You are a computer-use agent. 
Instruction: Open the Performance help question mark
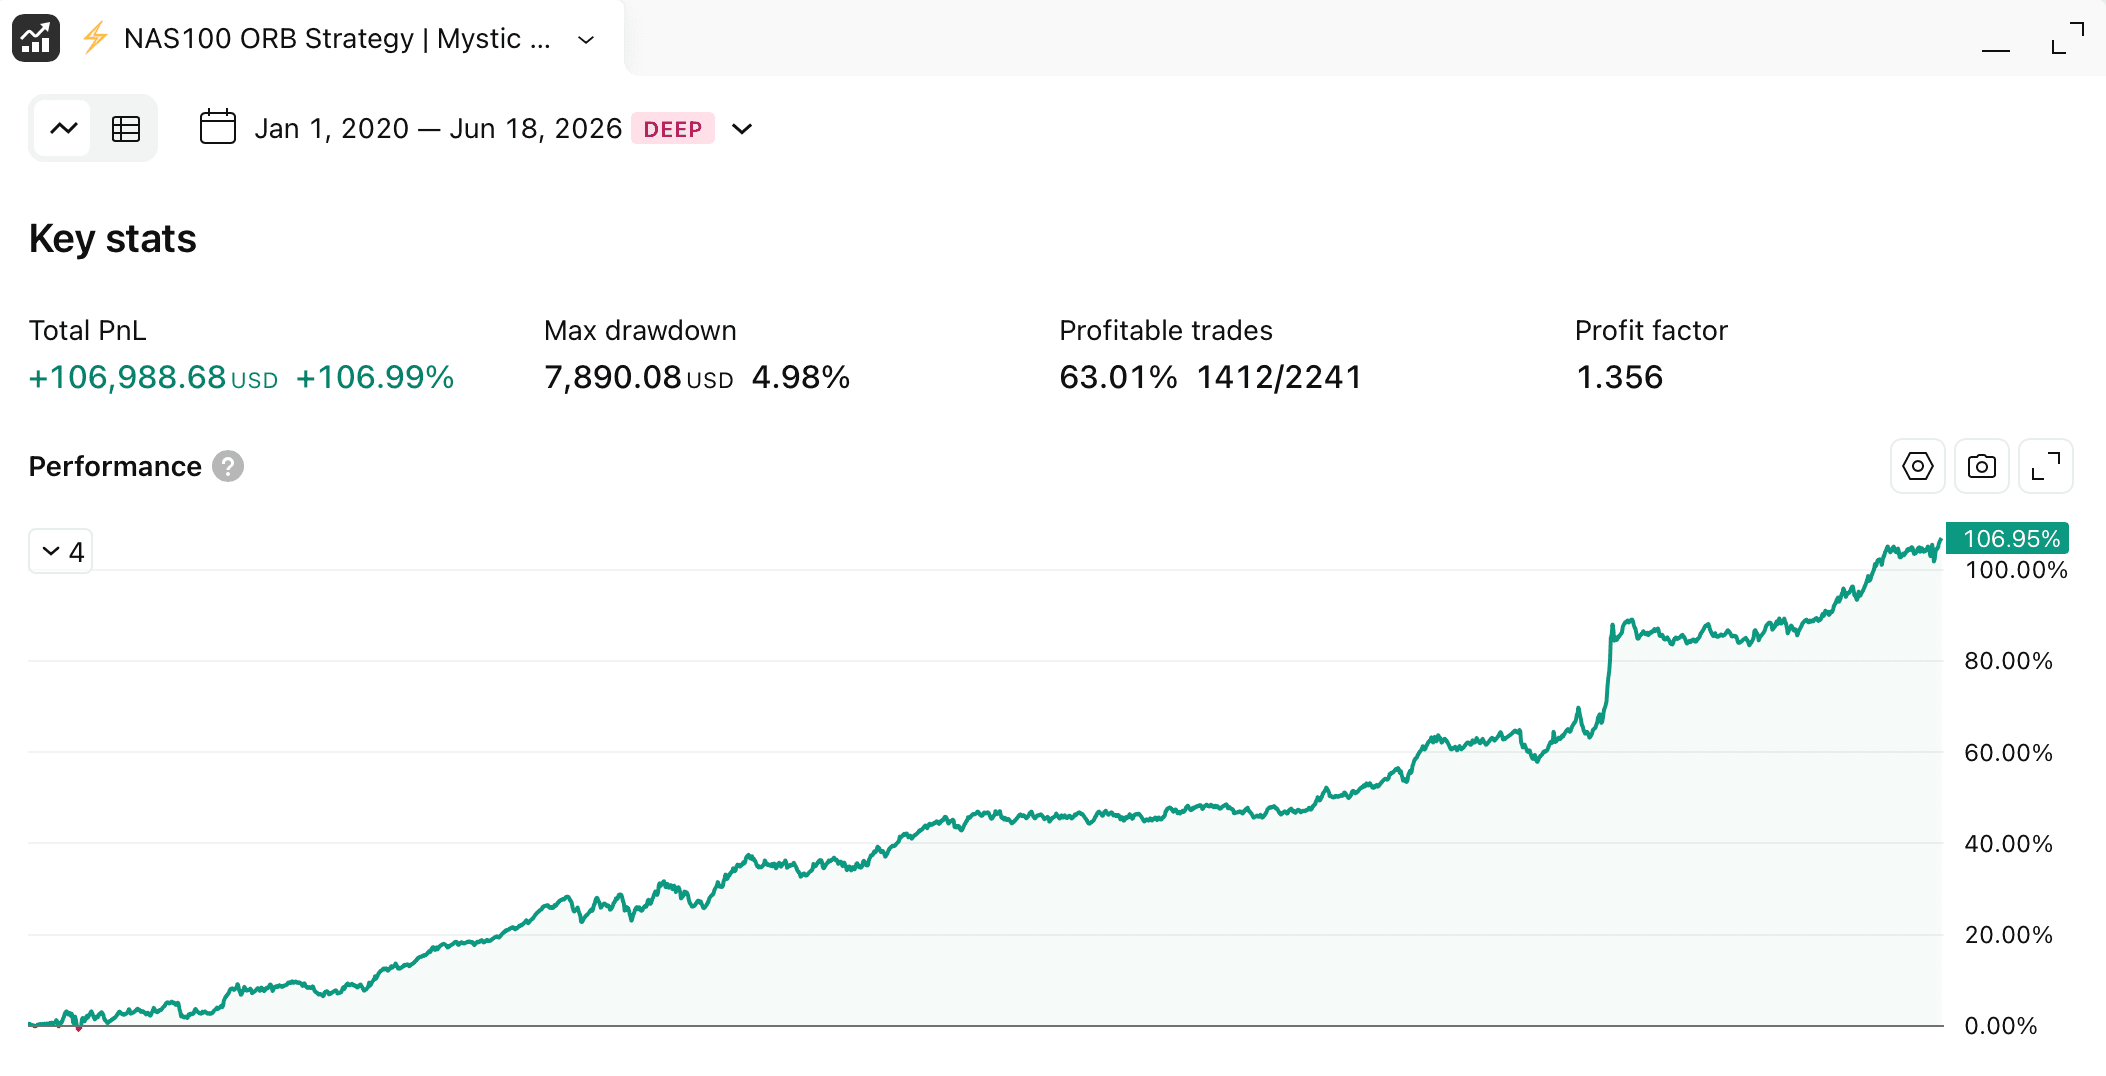(228, 466)
